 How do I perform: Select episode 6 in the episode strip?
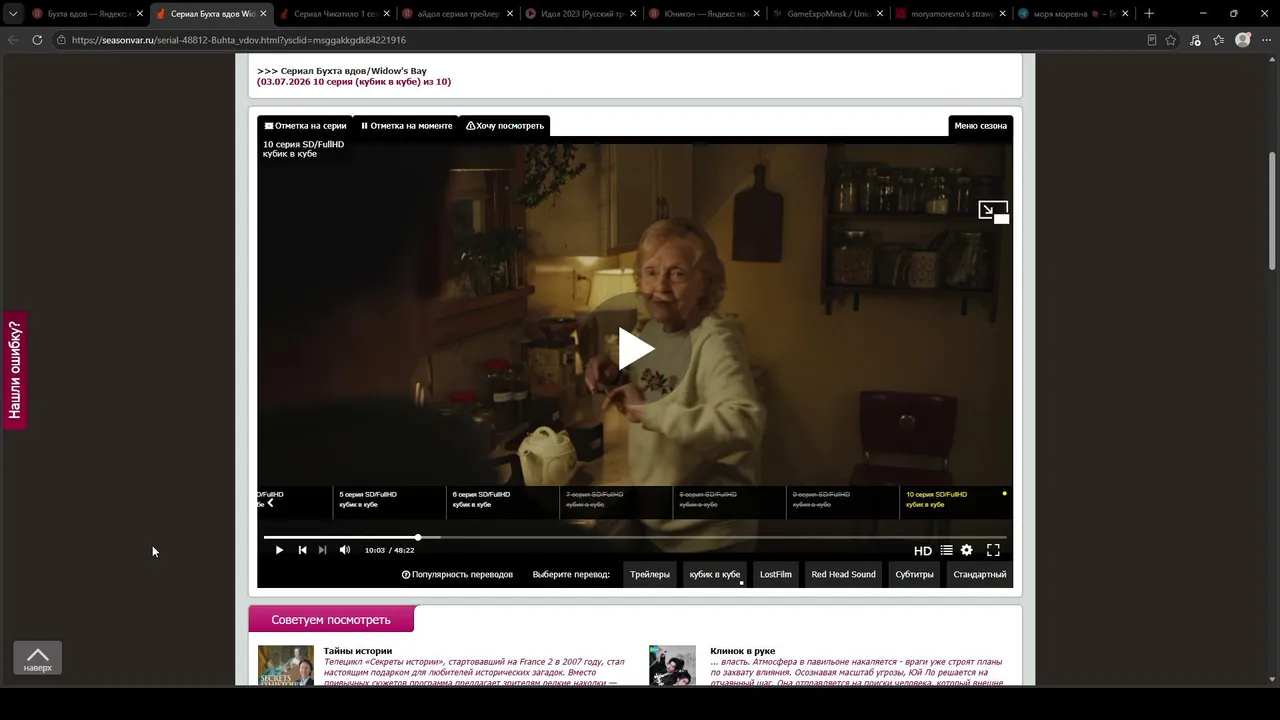502,502
